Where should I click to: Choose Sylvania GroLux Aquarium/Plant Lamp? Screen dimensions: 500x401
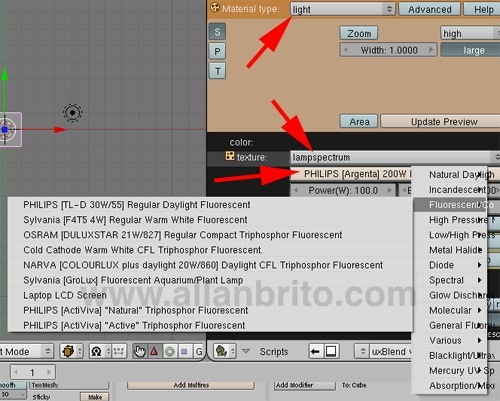tap(210, 280)
